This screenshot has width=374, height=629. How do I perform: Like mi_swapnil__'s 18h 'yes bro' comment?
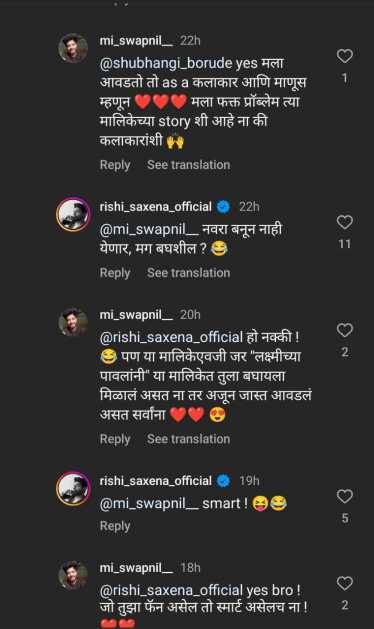pos(344,583)
